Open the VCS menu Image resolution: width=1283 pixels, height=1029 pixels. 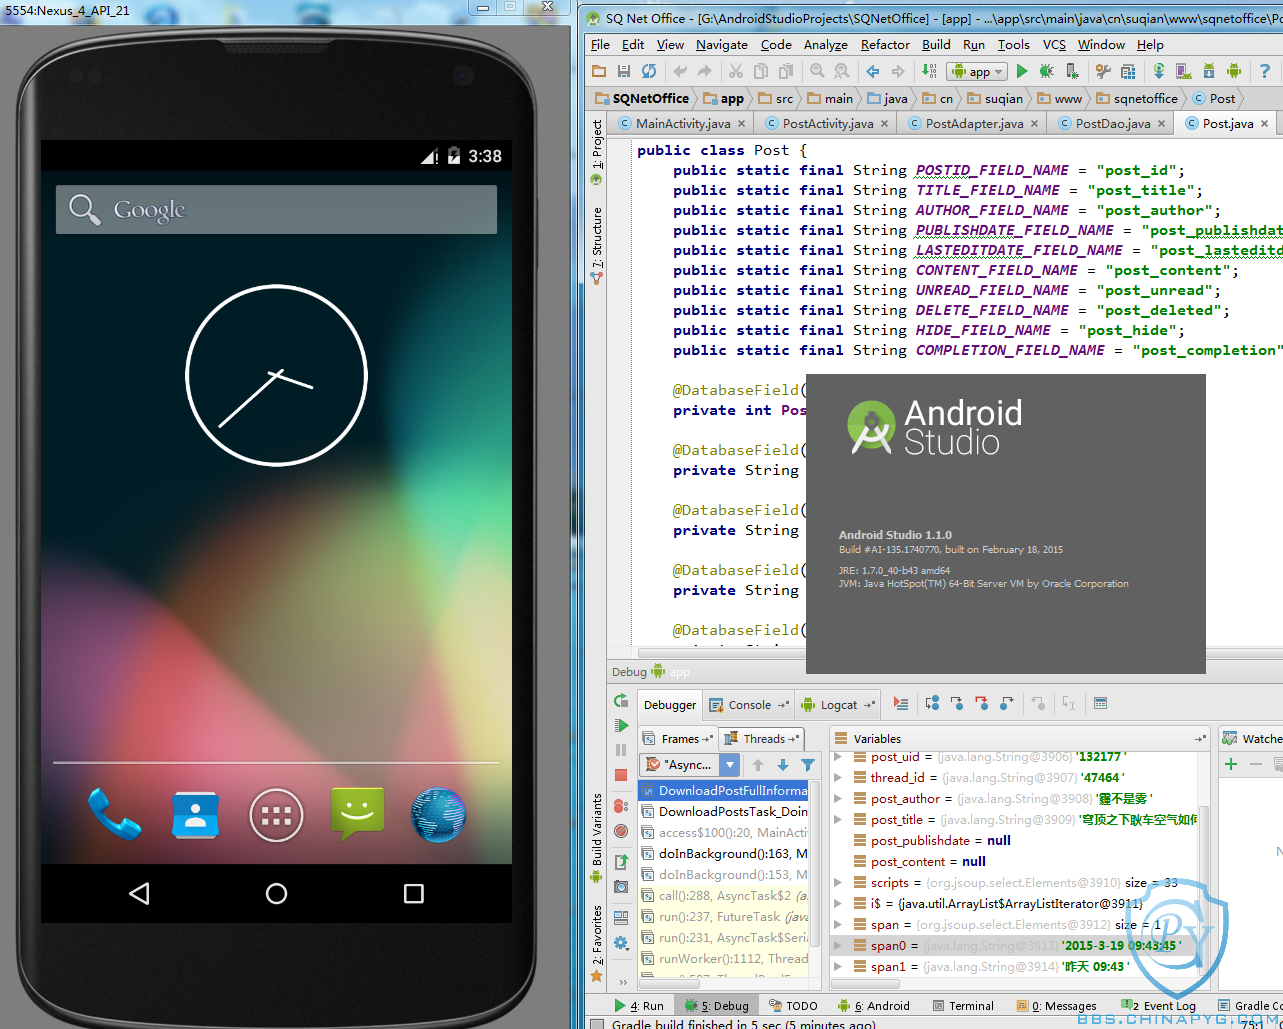1054,45
